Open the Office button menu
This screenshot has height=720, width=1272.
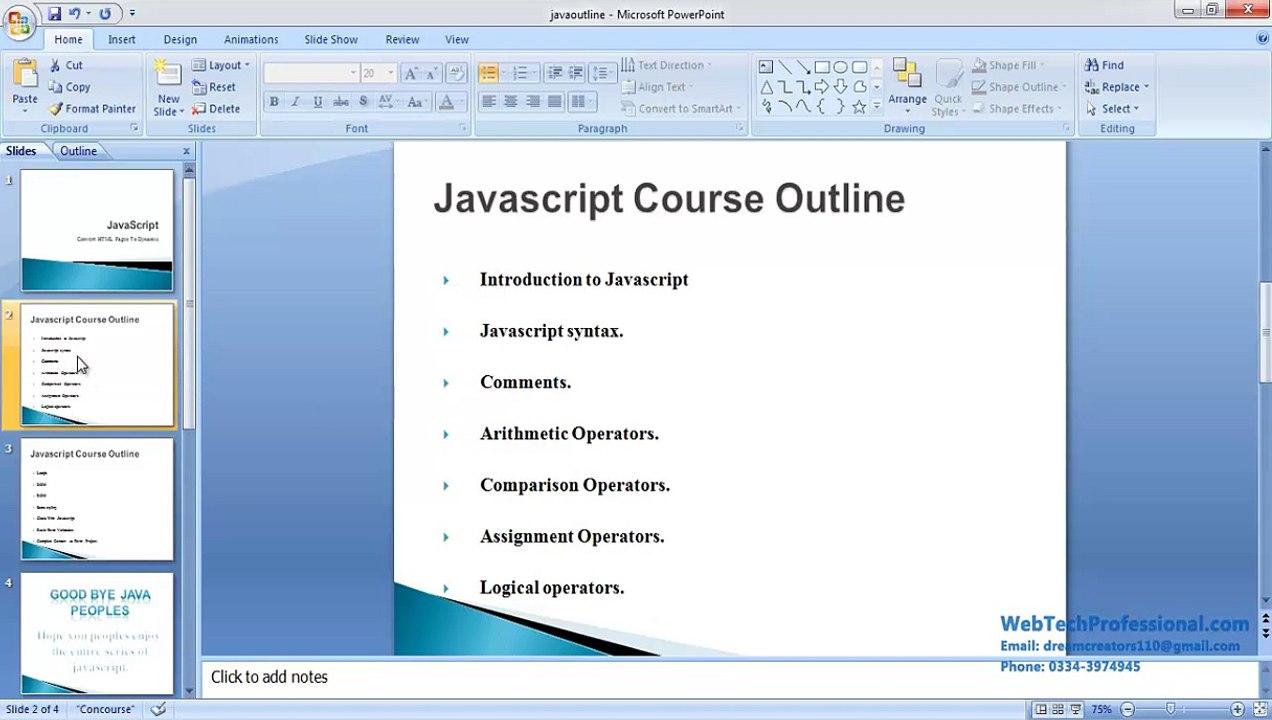tap(19, 22)
